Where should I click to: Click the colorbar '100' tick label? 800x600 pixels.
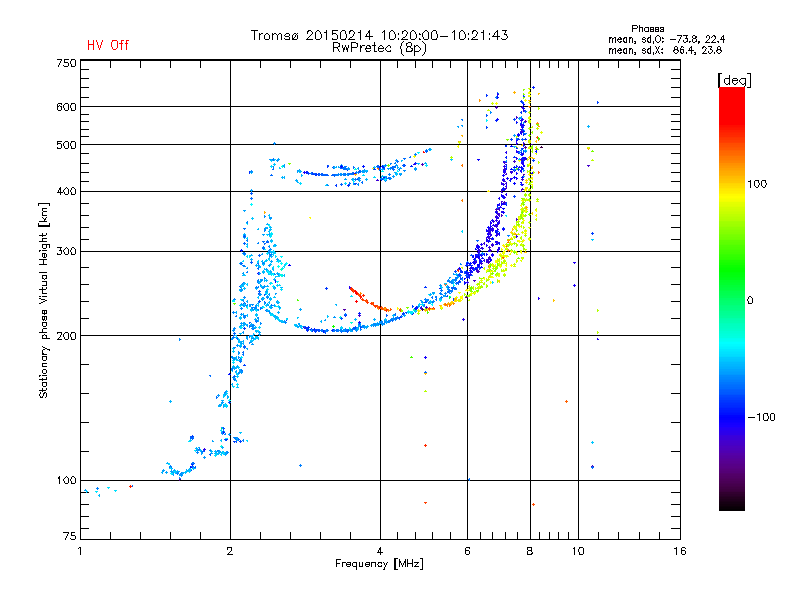point(757,184)
